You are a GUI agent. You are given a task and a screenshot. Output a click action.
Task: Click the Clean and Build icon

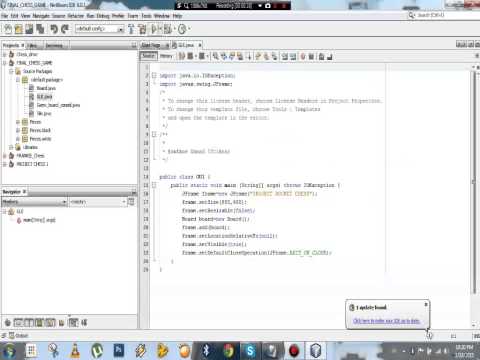click(x=142, y=29)
